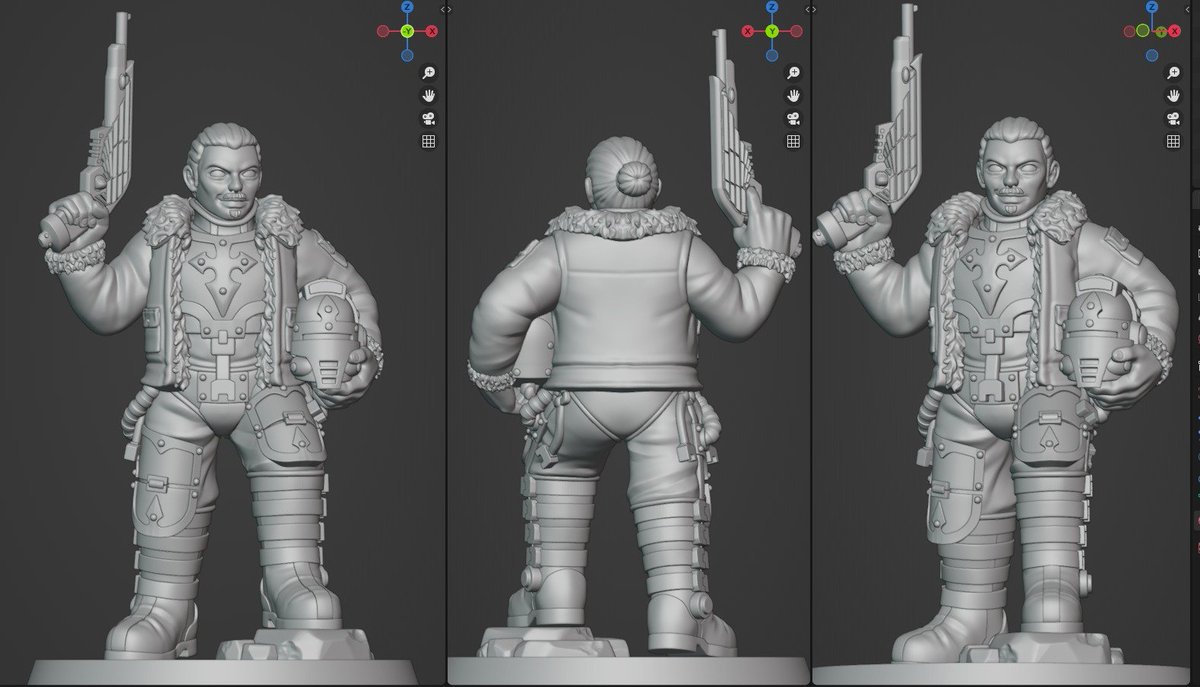This screenshot has height=687, width=1200.
Task: Expand middle viewport sidebar arrow
Action: tap(808, 9)
